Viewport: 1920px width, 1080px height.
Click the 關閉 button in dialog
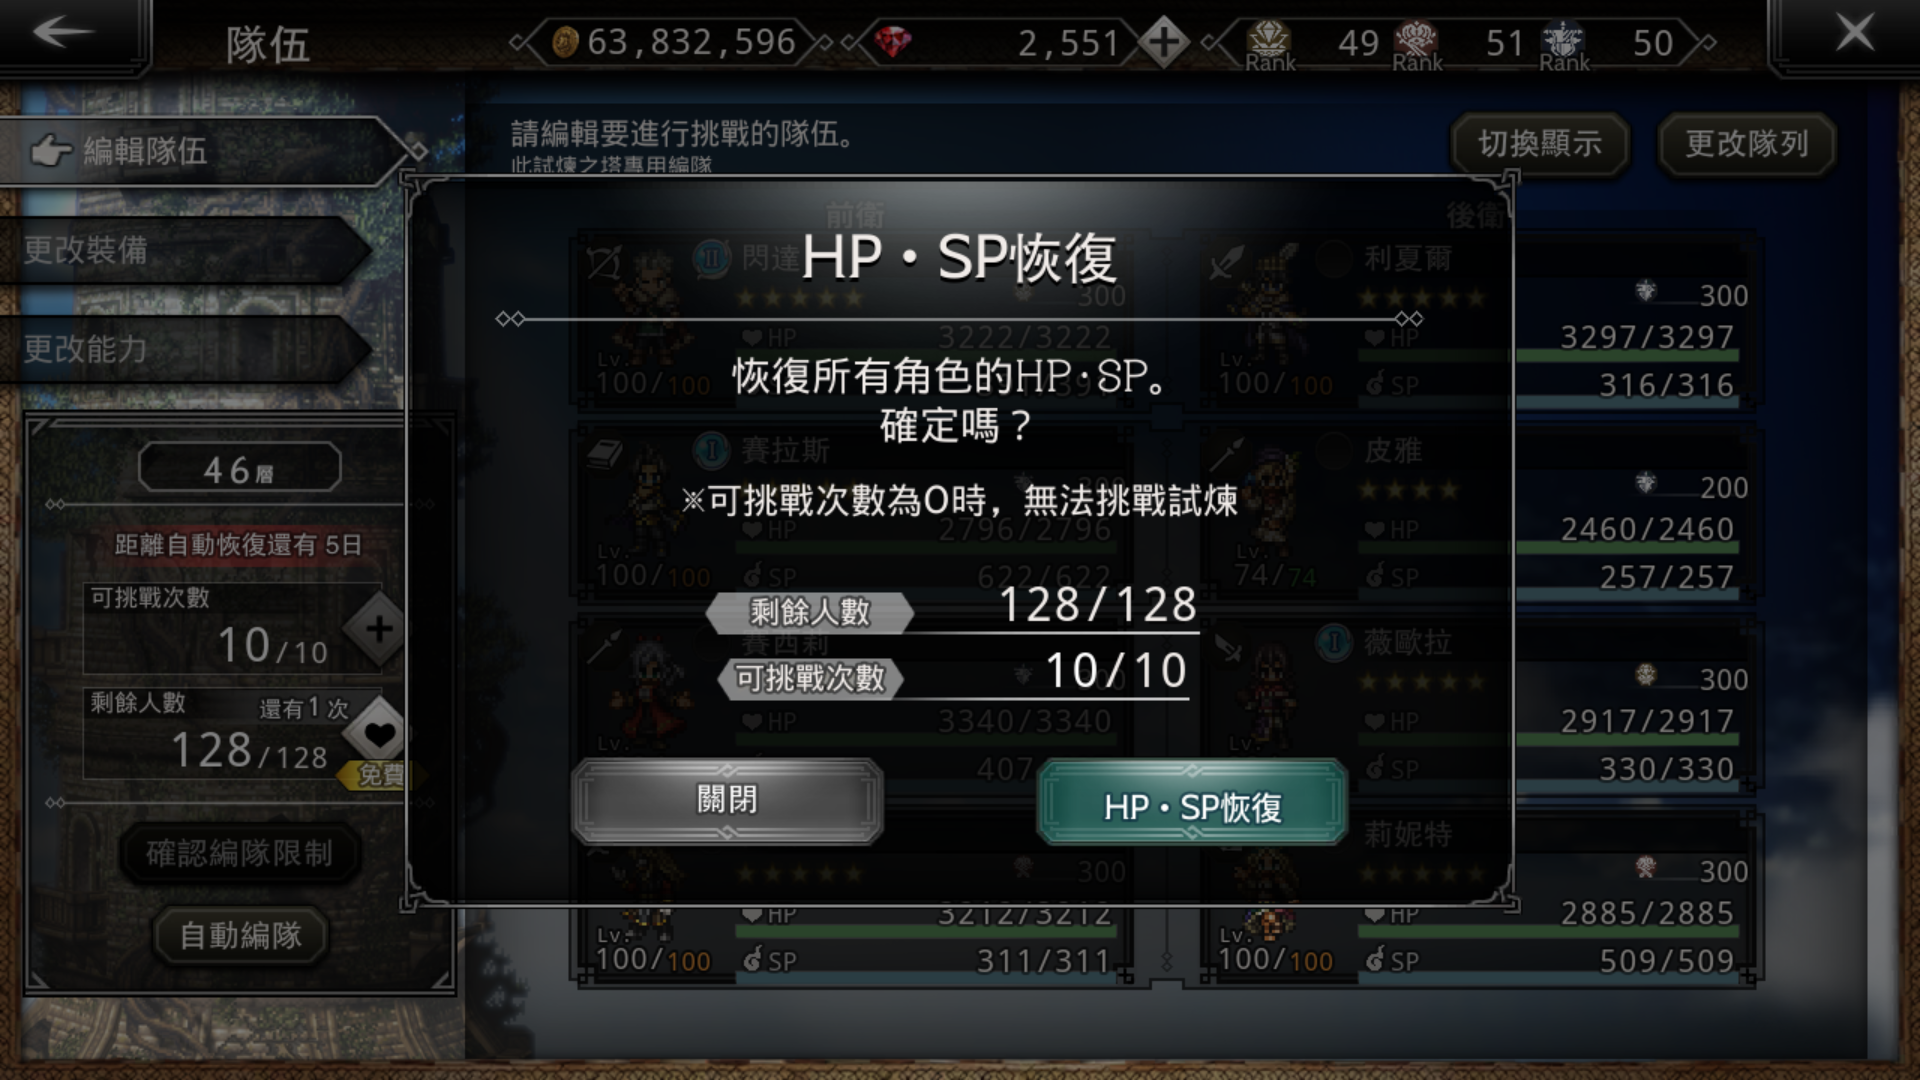point(727,800)
